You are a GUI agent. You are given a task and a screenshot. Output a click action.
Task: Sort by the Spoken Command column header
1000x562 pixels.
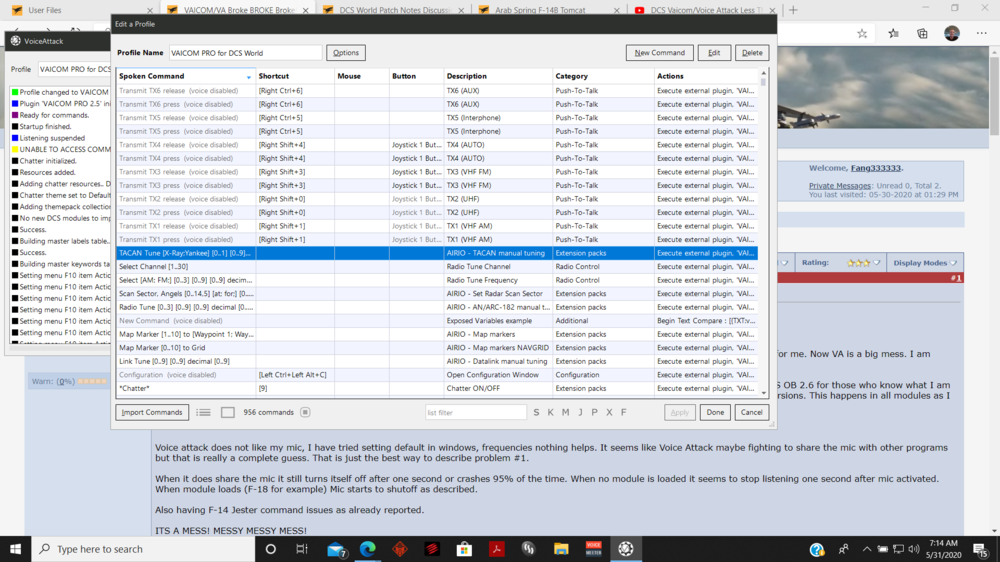pos(185,76)
